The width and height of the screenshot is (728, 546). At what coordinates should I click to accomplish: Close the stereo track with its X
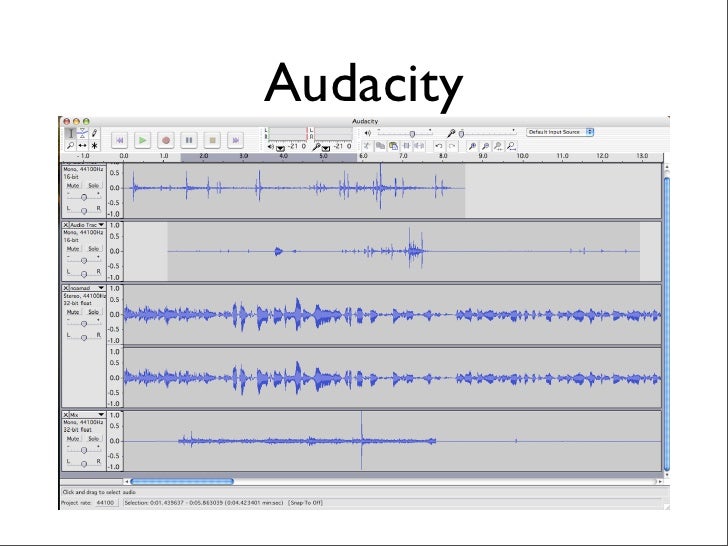click(x=65, y=288)
